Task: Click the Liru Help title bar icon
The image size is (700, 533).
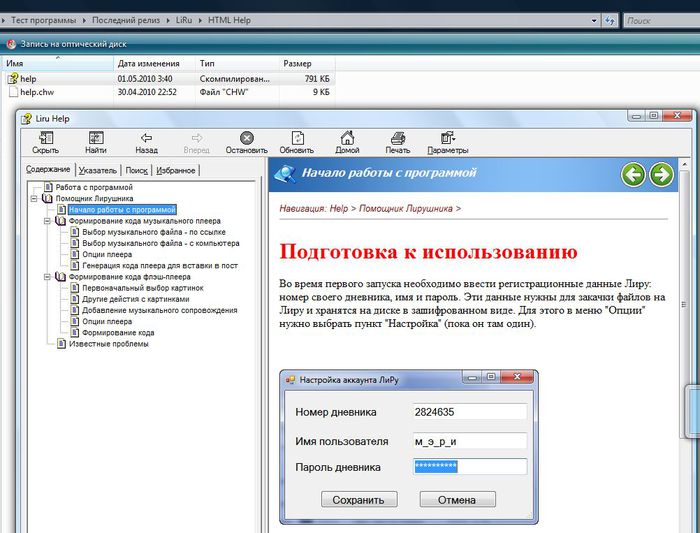Action: point(26,119)
